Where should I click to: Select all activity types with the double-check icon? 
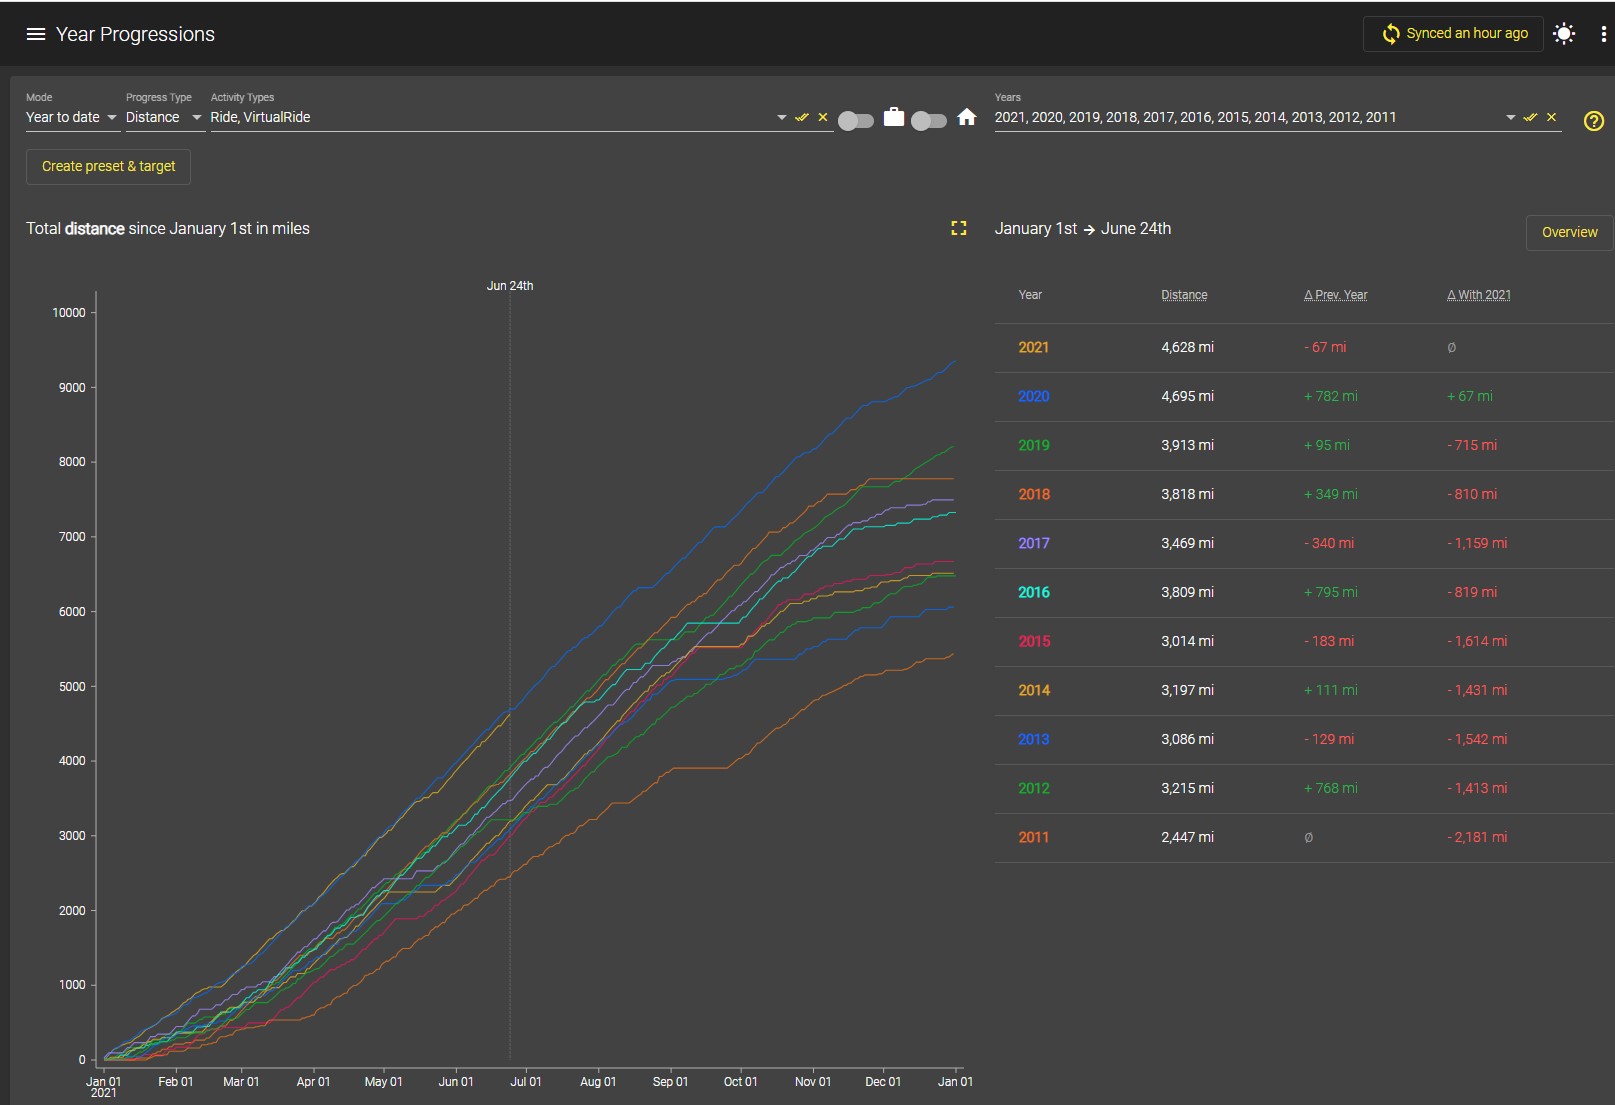(802, 117)
